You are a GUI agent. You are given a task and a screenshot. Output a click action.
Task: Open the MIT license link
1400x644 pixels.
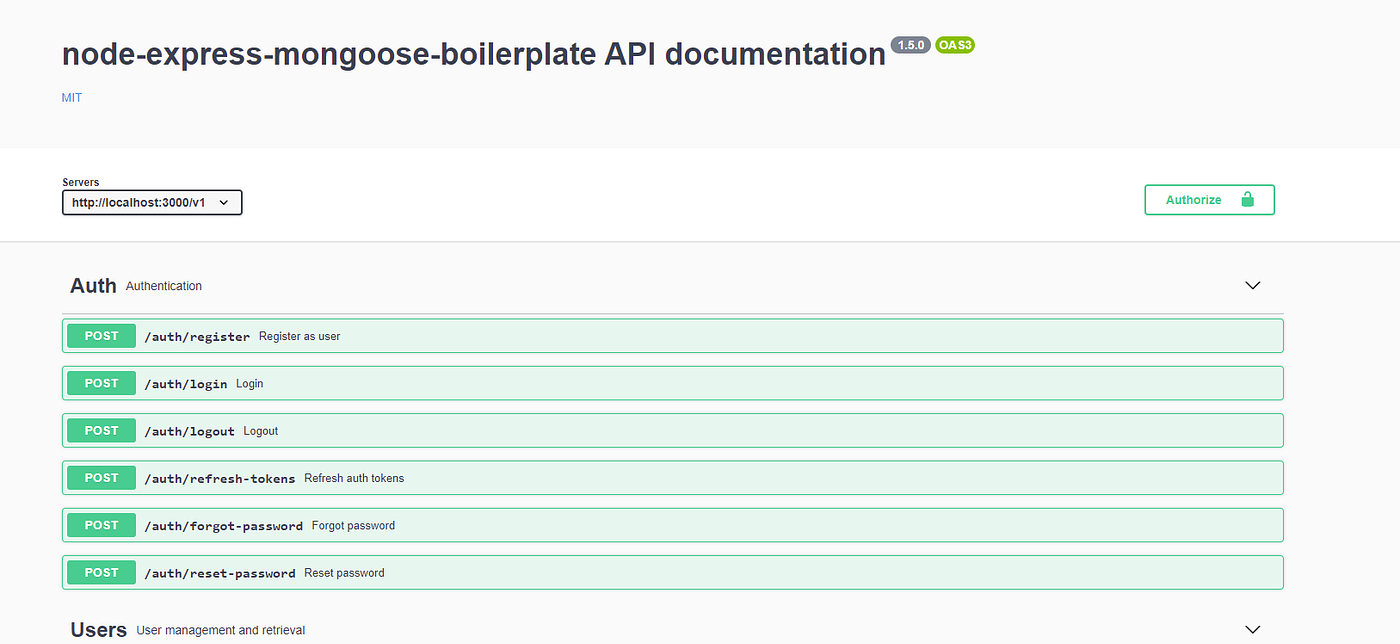tap(71, 97)
